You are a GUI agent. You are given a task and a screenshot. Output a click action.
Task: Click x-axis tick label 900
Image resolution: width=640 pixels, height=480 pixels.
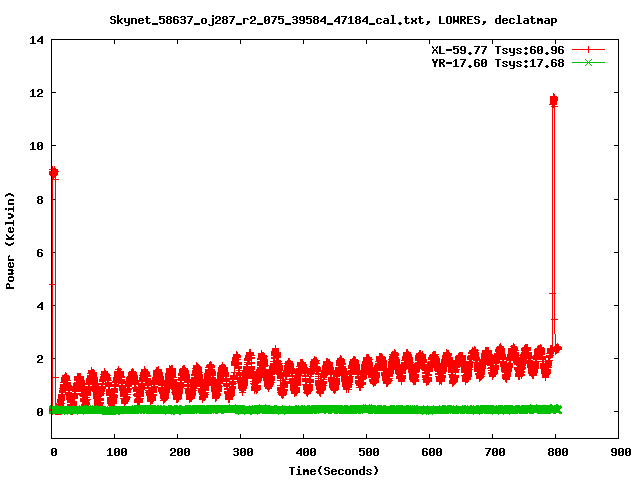point(621,452)
